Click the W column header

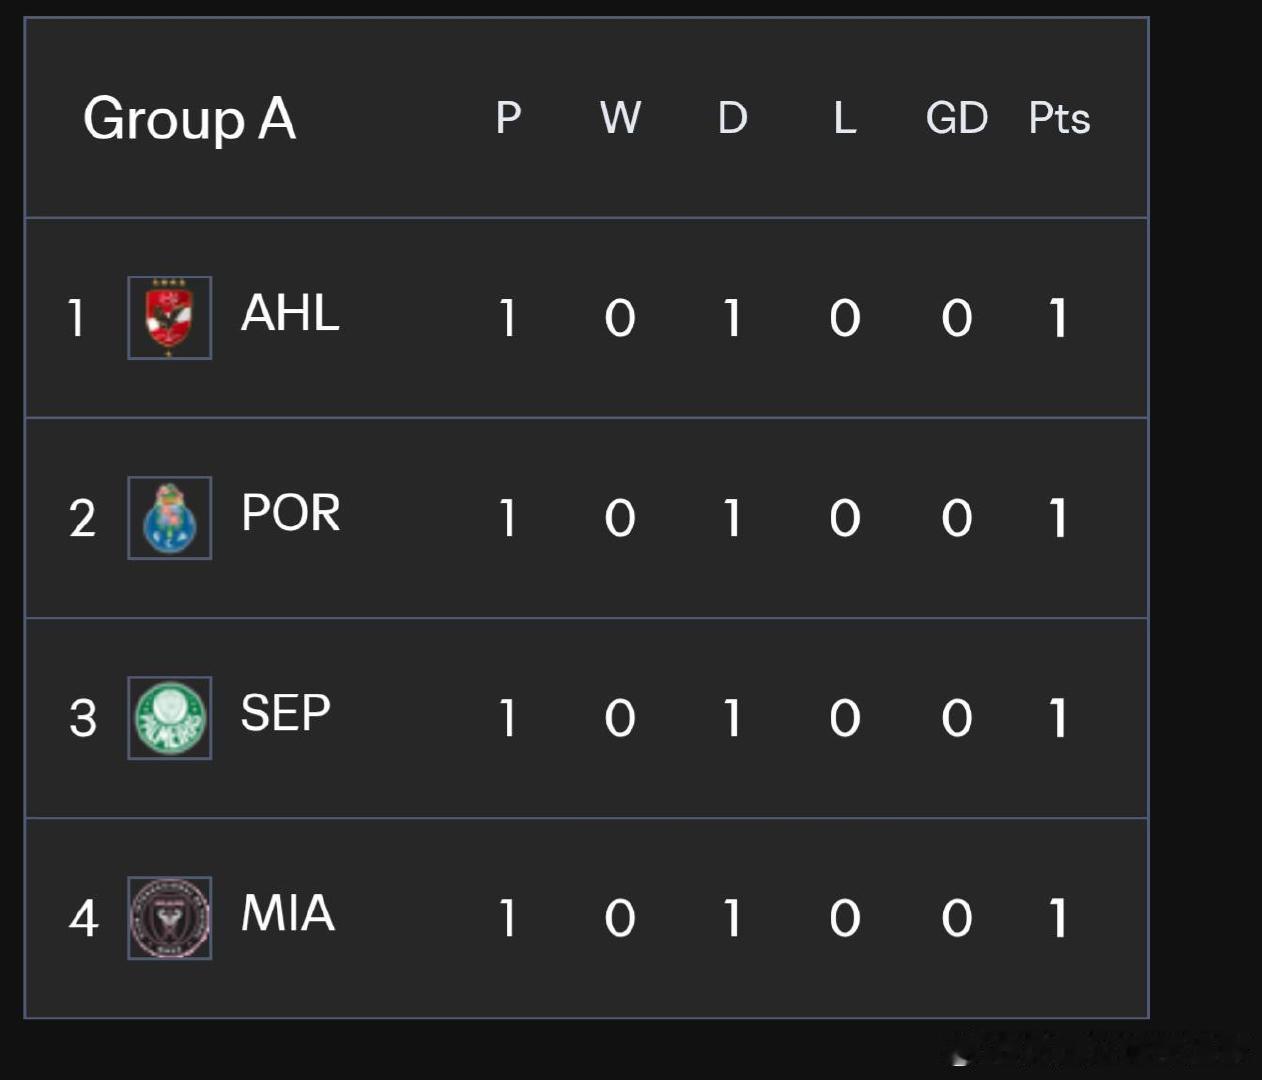coord(620,118)
